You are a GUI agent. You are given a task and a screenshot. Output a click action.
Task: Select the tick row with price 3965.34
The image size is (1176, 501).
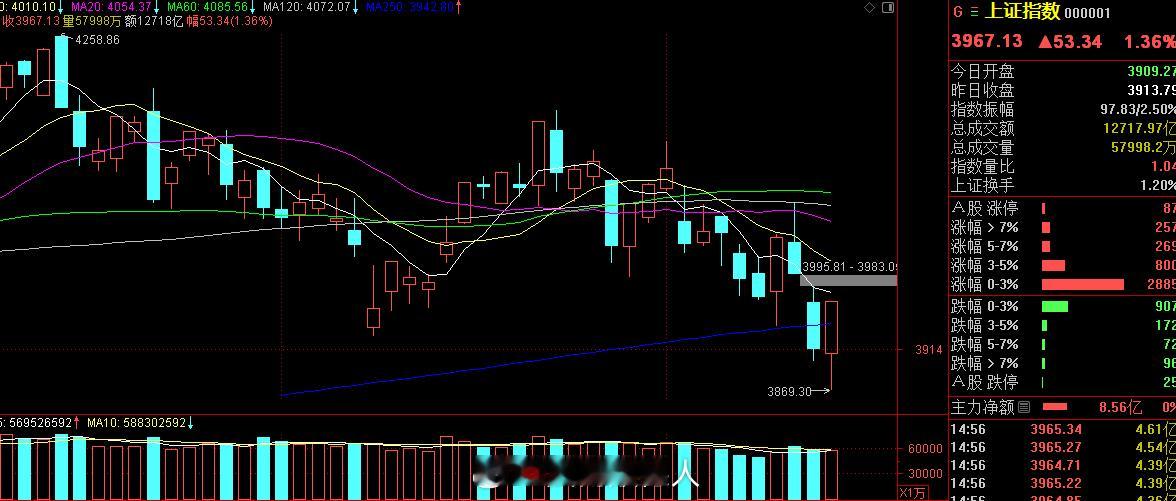[1063, 430]
